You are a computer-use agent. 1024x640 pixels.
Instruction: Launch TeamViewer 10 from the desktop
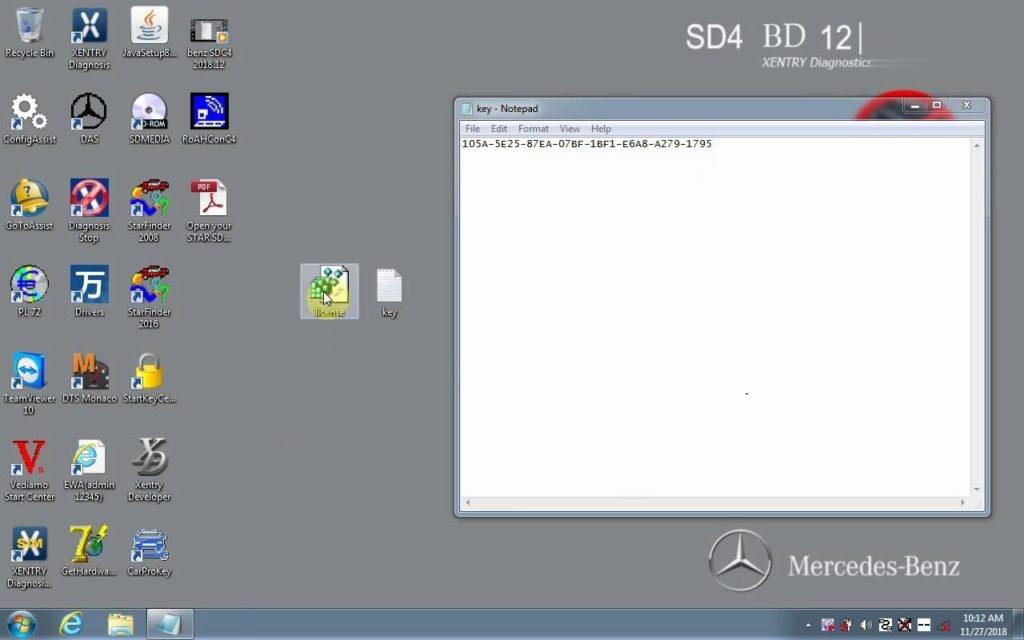point(29,383)
